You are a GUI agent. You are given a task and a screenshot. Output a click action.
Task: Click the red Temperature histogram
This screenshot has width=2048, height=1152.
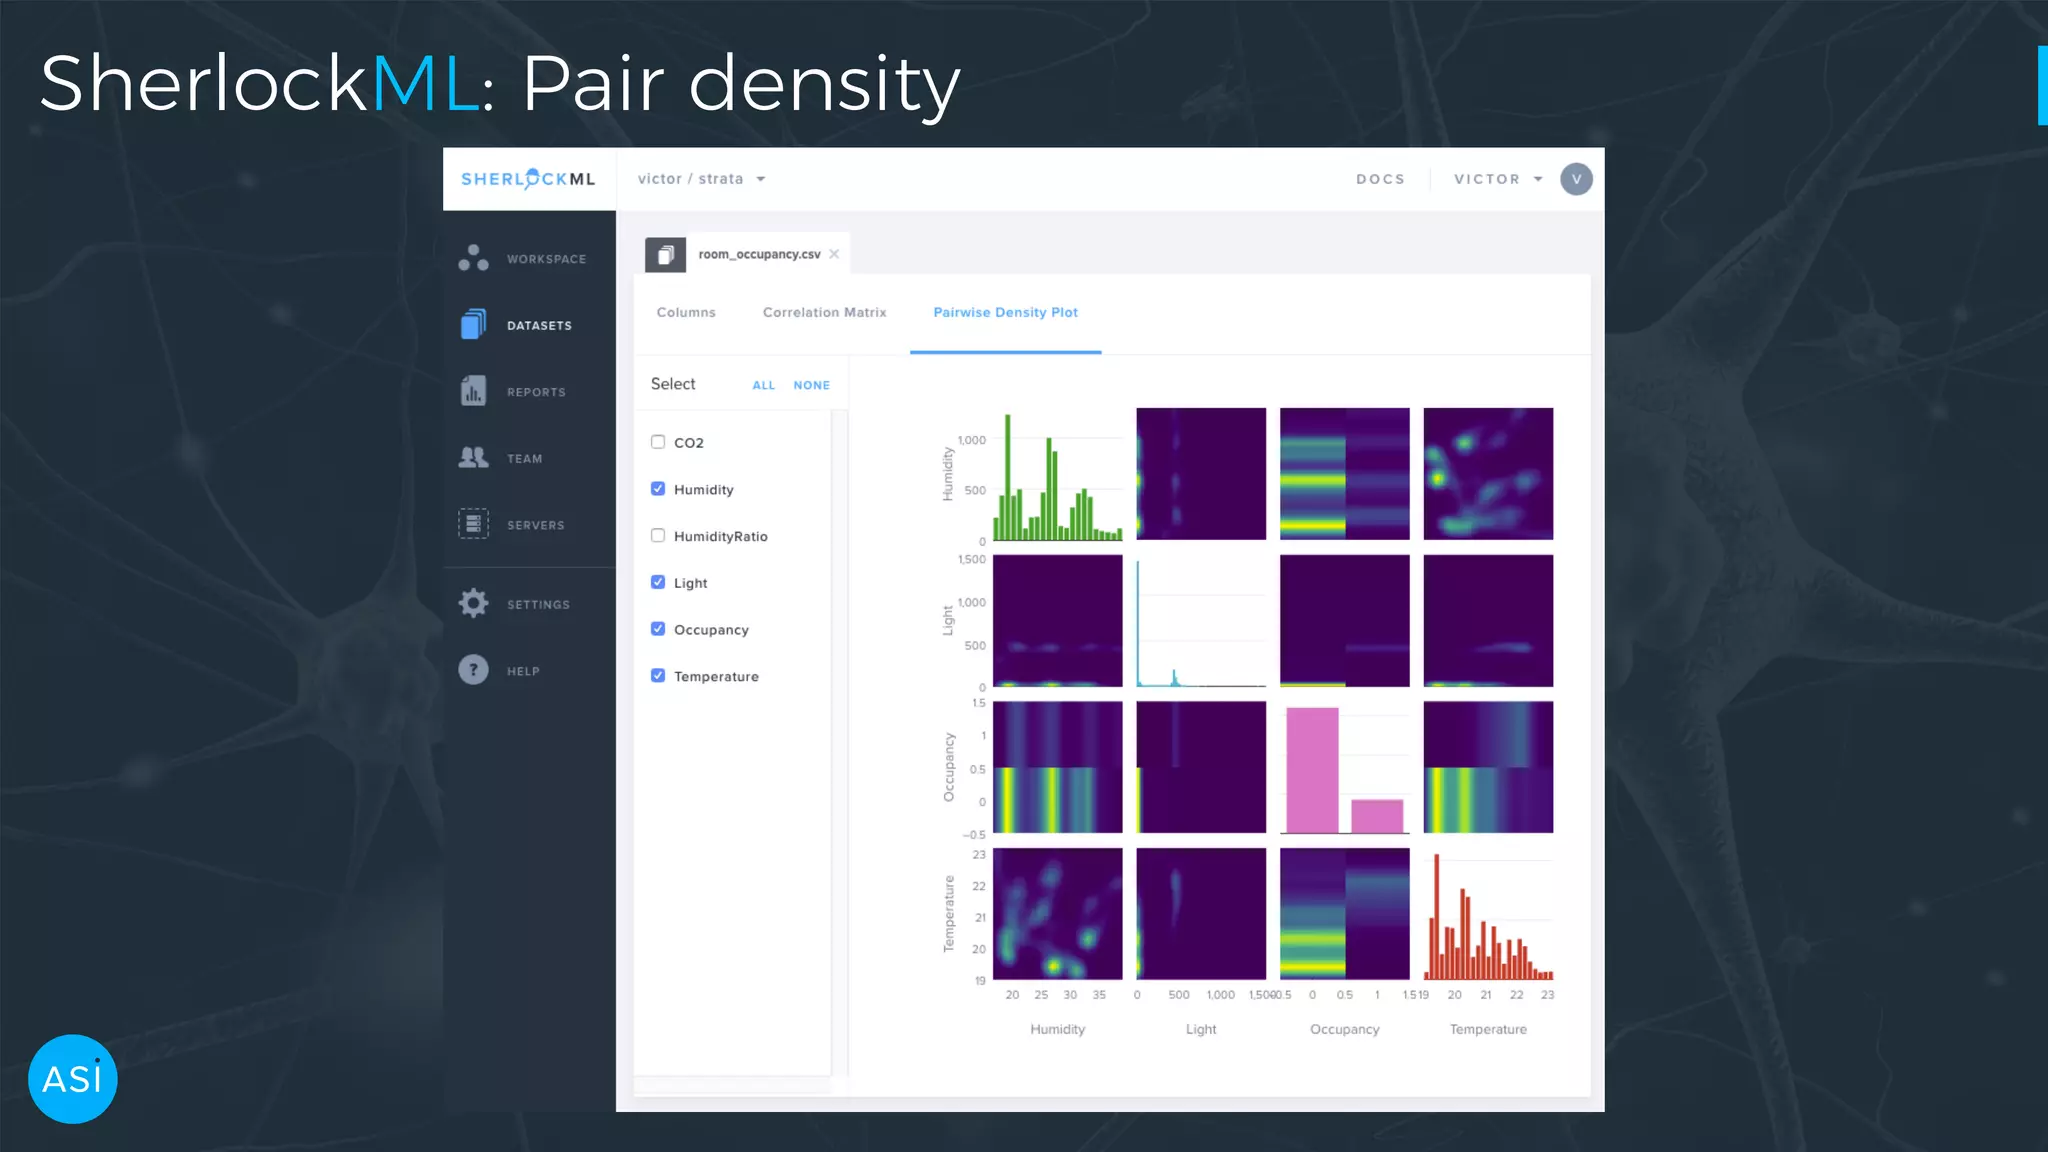tap(1488, 914)
